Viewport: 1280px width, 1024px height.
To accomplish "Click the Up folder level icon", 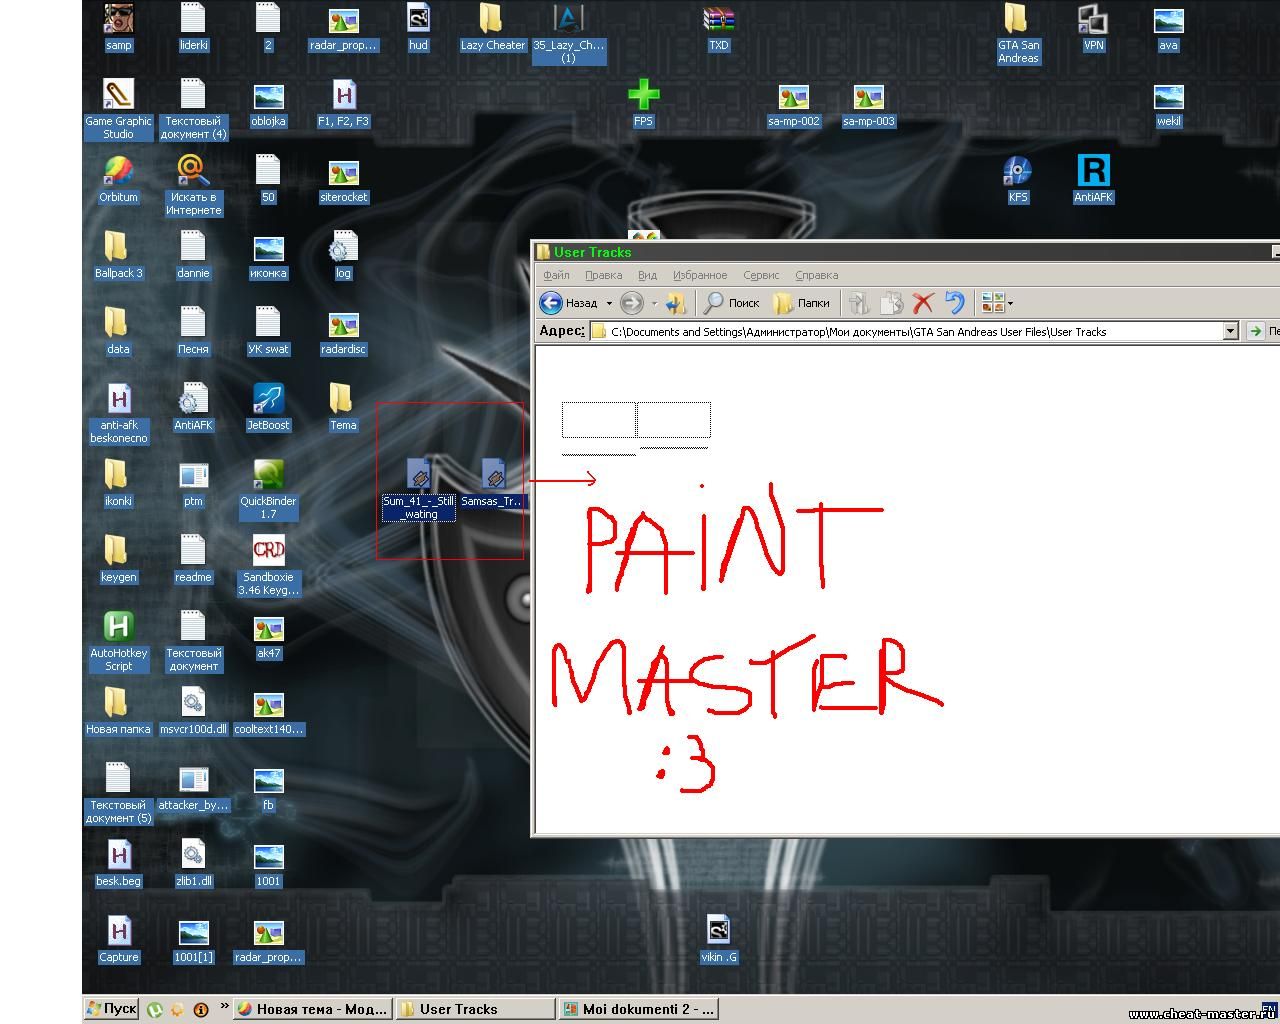I will pyautogui.click(x=676, y=303).
